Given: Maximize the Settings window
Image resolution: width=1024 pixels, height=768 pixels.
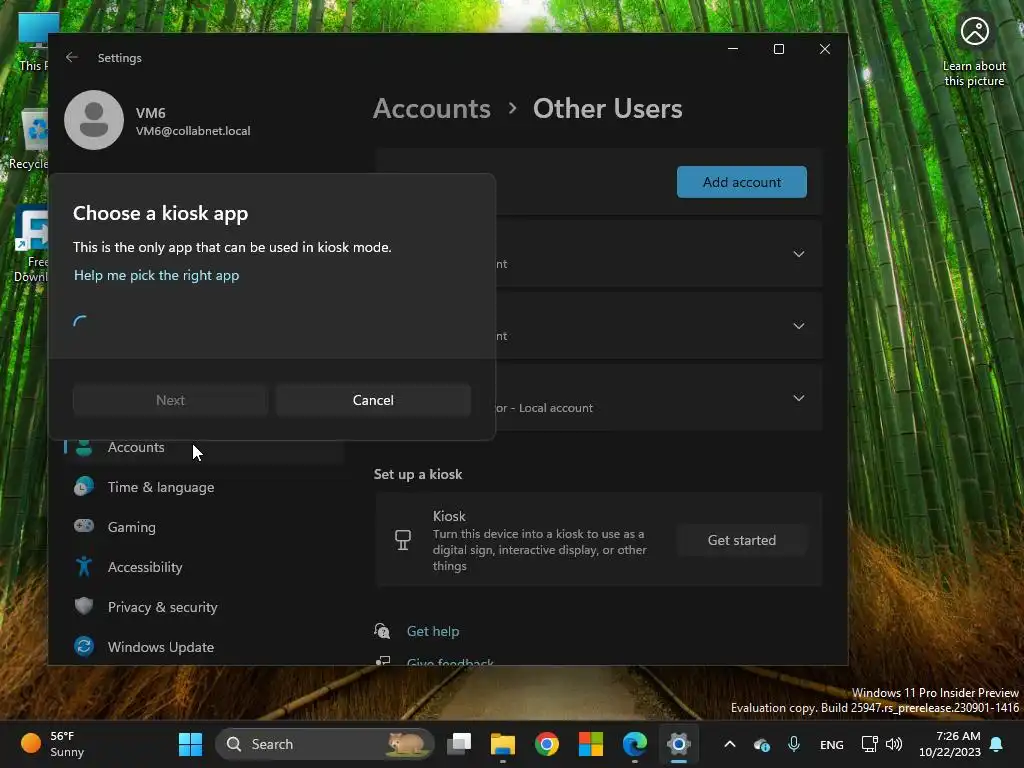Looking at the screenshot, I should pyautogui.click(x=778, y=49).
